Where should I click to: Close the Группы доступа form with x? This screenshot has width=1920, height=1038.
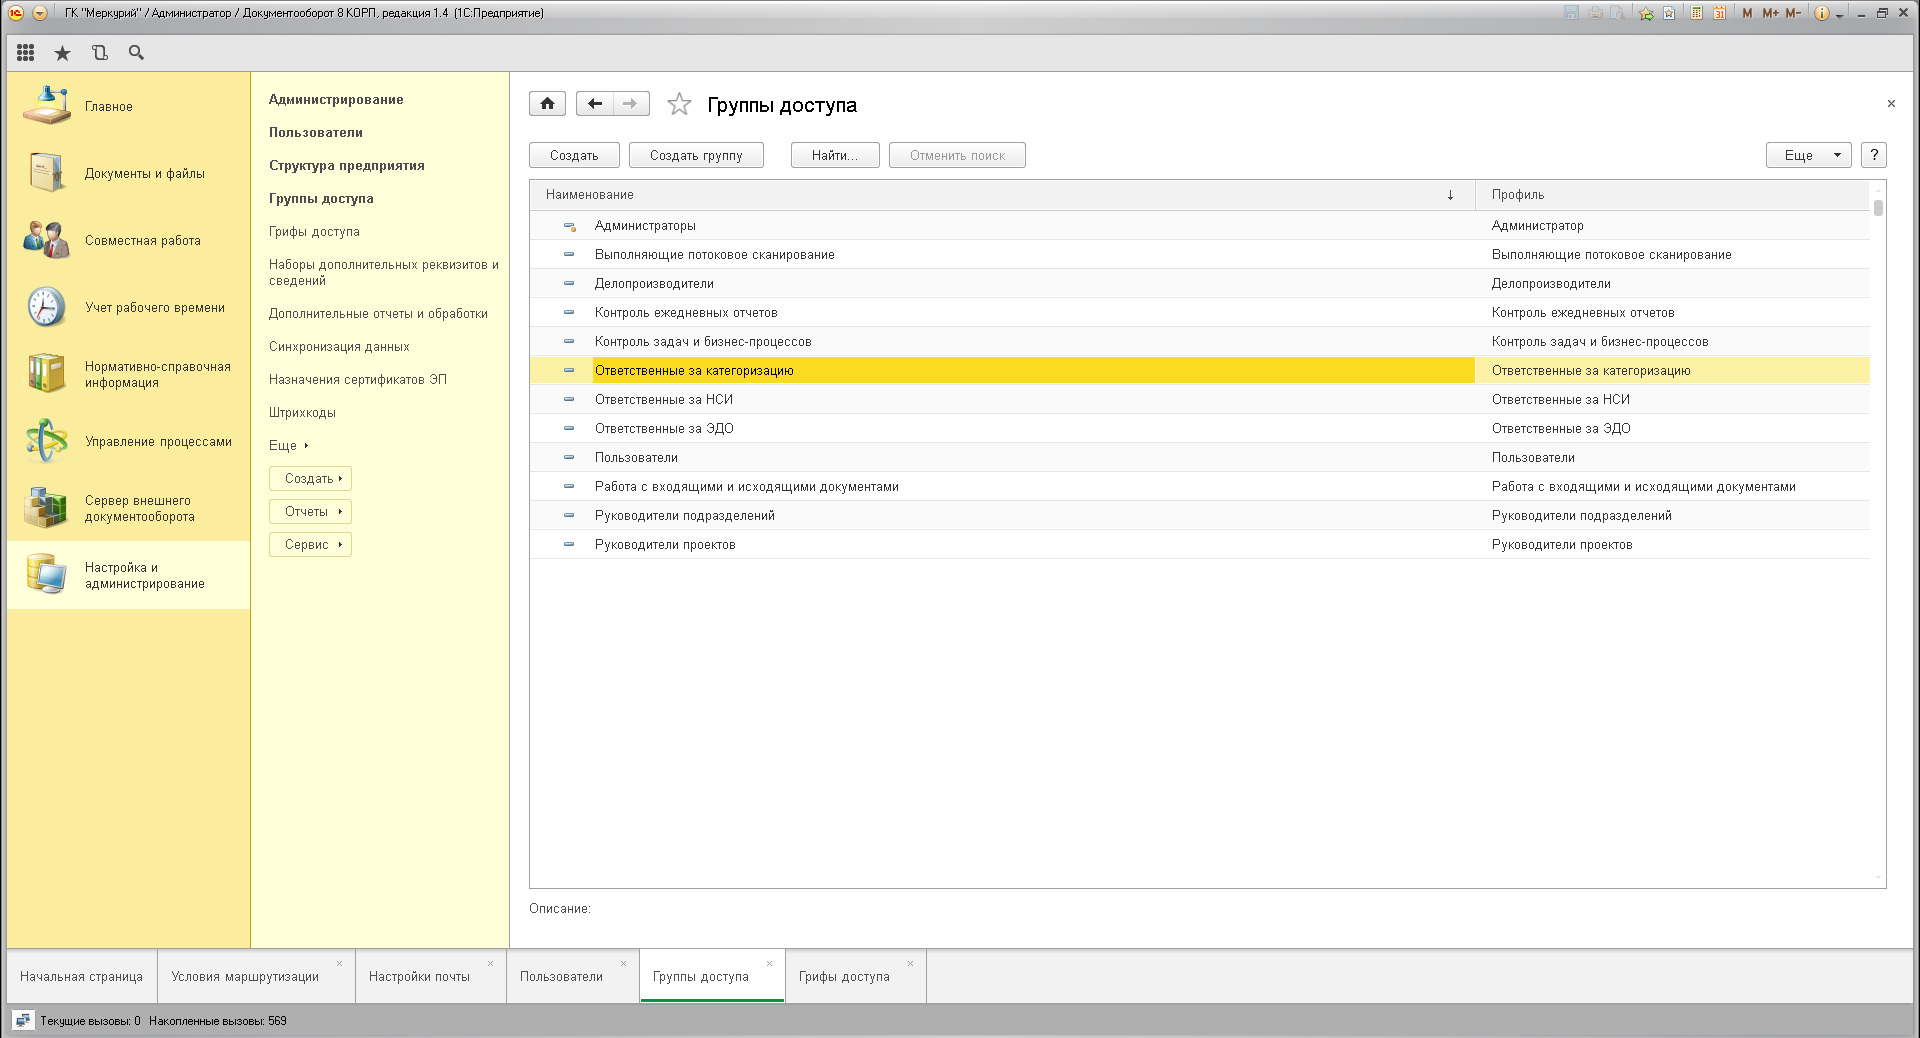[x=1891, y=103]
